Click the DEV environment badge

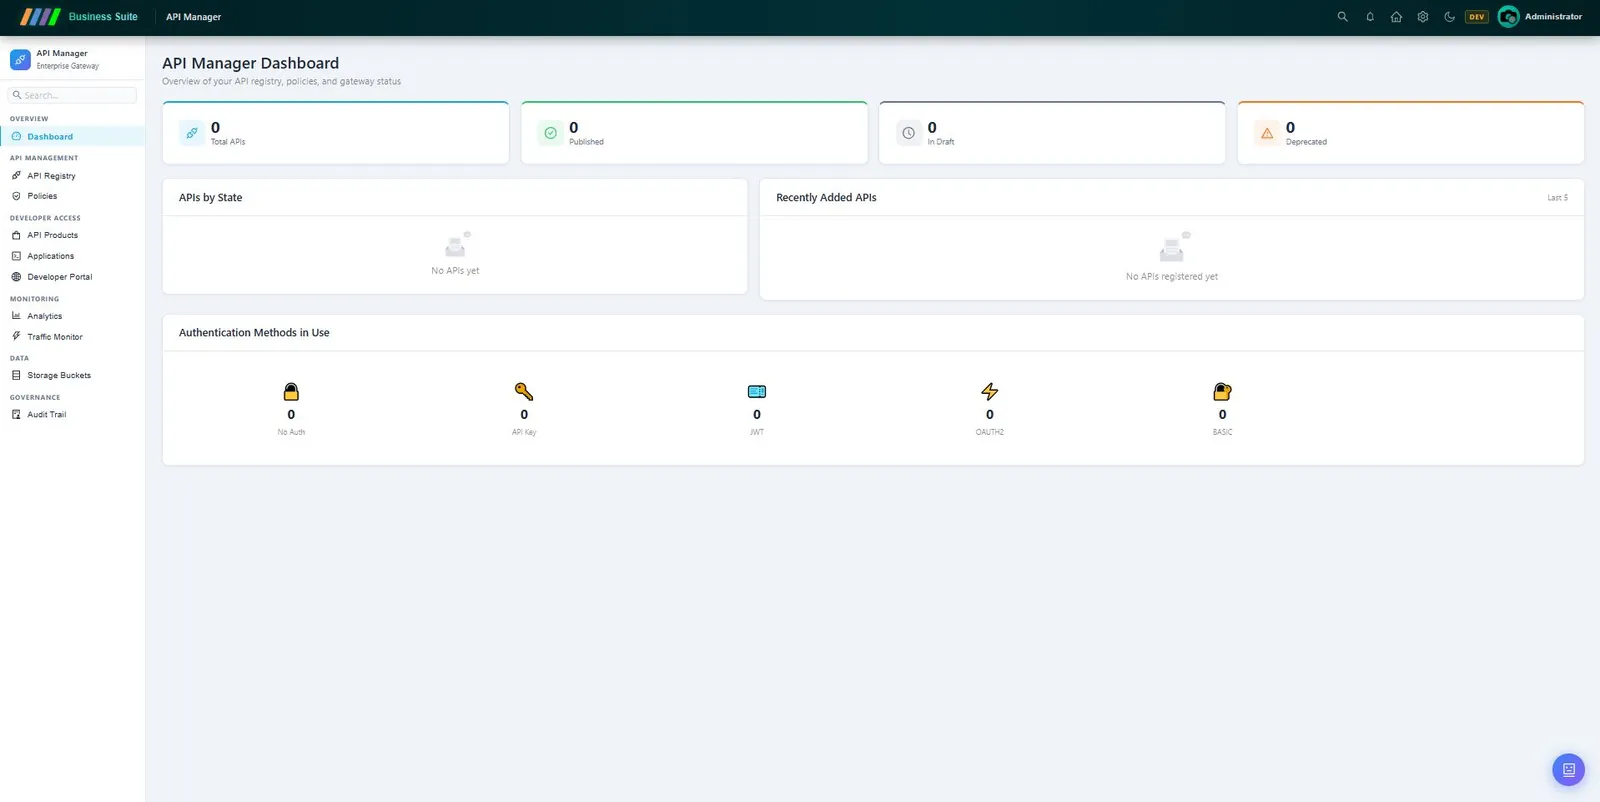point(1477,17)
